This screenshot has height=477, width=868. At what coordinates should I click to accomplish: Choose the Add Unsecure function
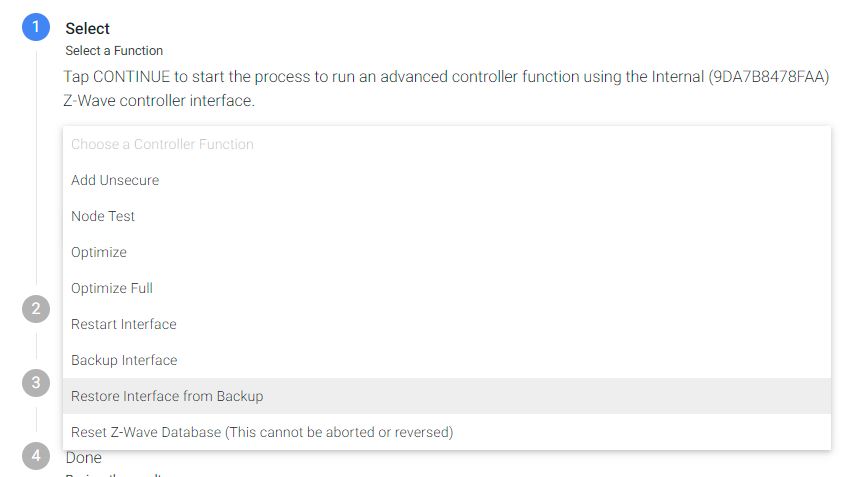point(115,180)
